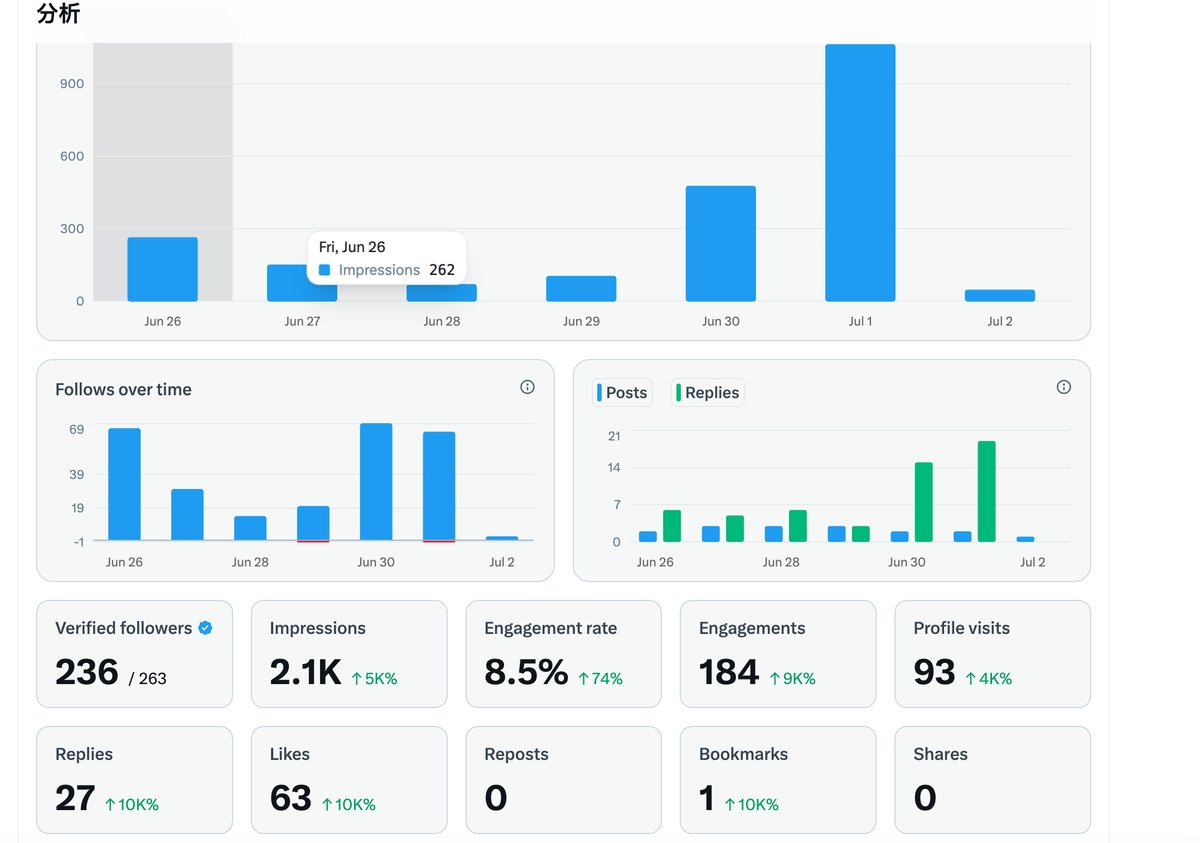Click the 4K% change on Profile visits
Screen dimensions: 1200x843
click(x=988, y=679)
